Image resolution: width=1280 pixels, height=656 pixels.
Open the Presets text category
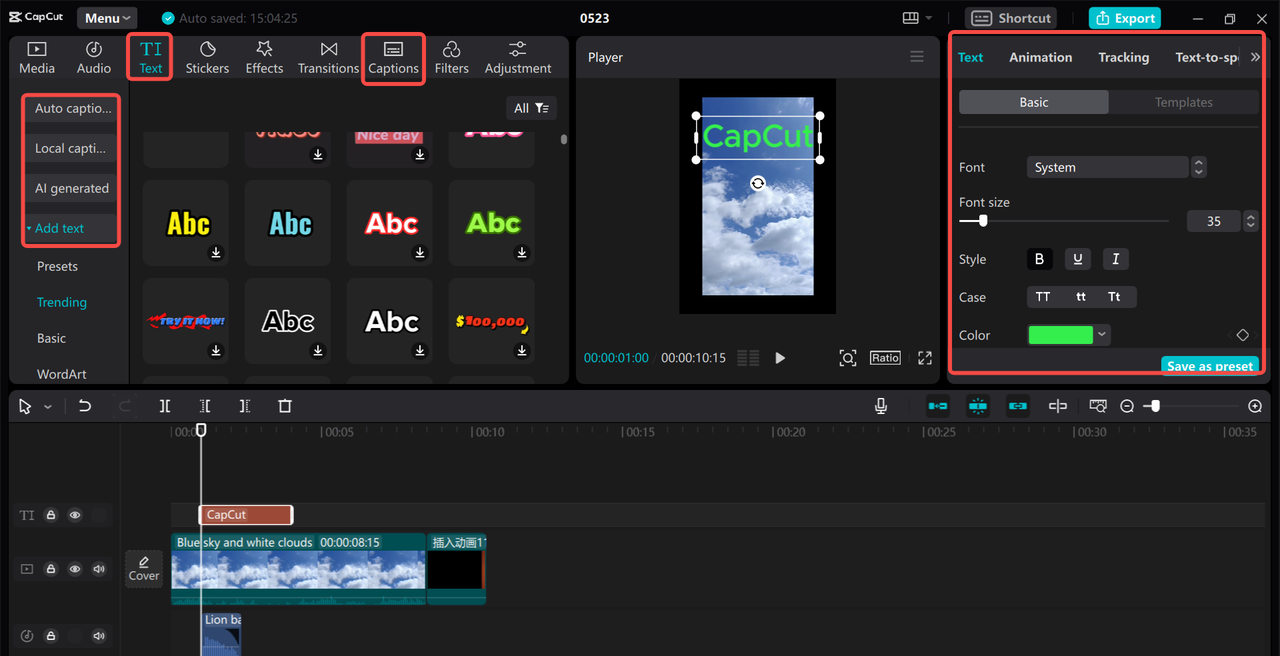click(57, 266)
